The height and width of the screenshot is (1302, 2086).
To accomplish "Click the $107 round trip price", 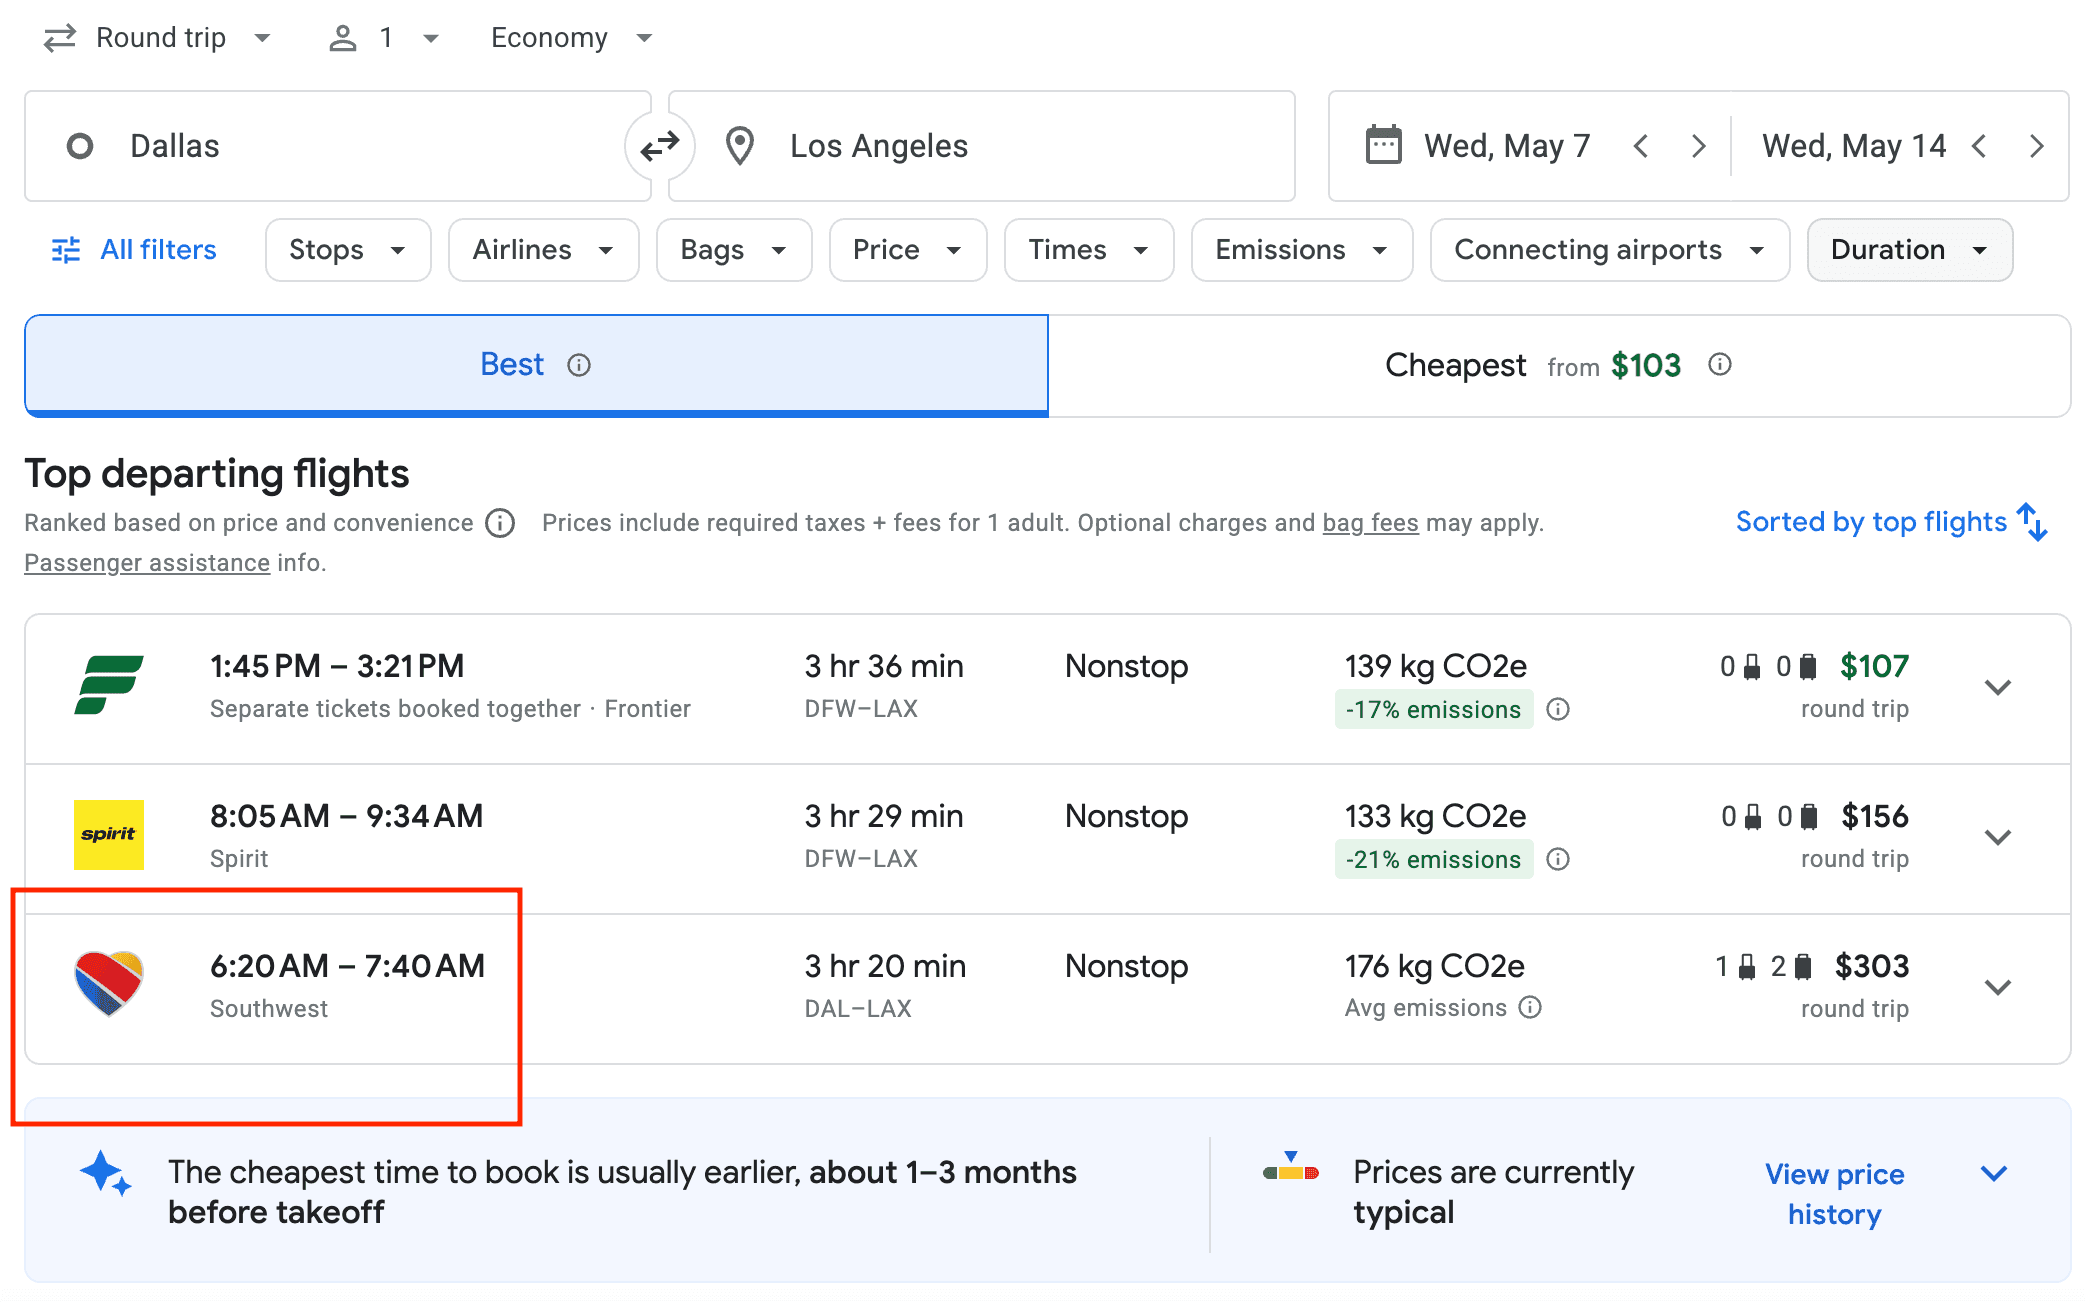I will [x=1874, y=666].
